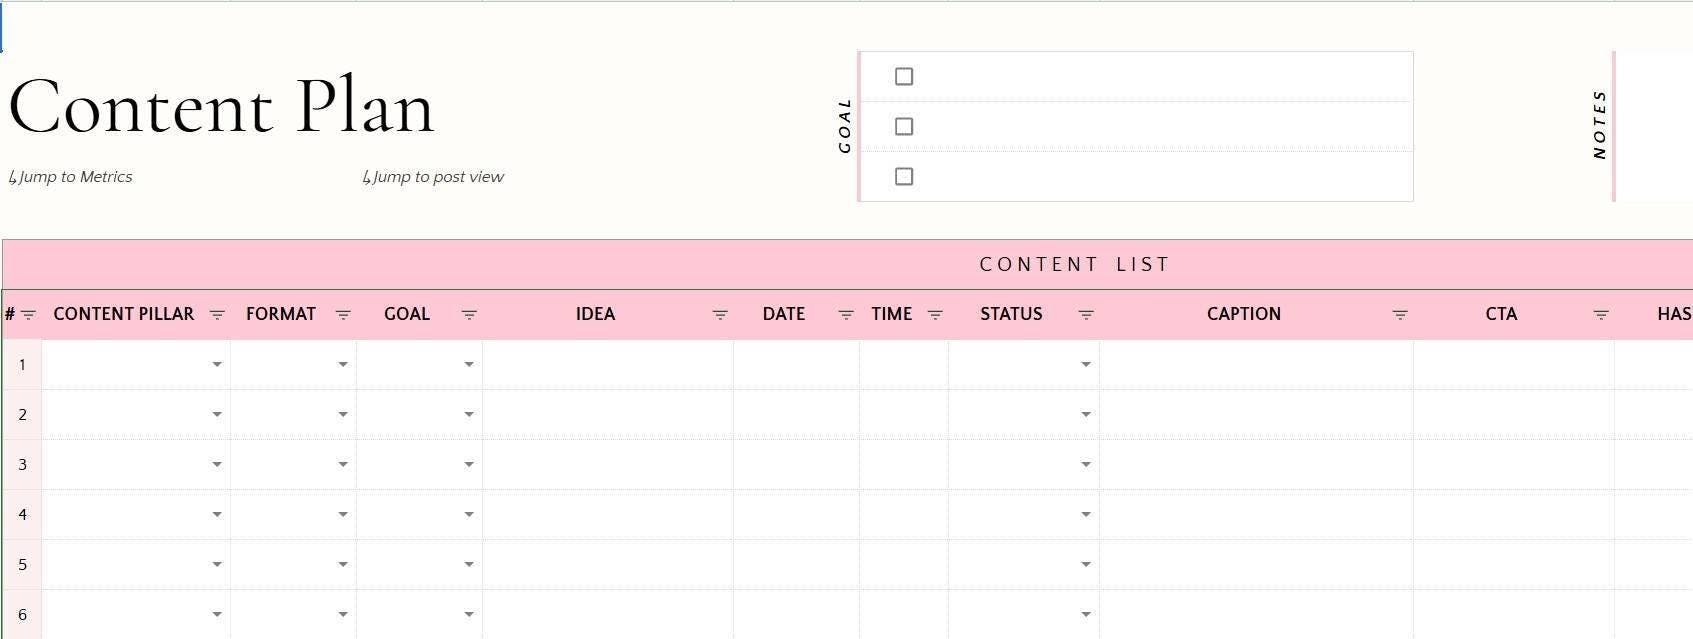The image size is (1693, 639).
Task: Select the Idea cell in row 1
Action: click(x=607, y=365)
